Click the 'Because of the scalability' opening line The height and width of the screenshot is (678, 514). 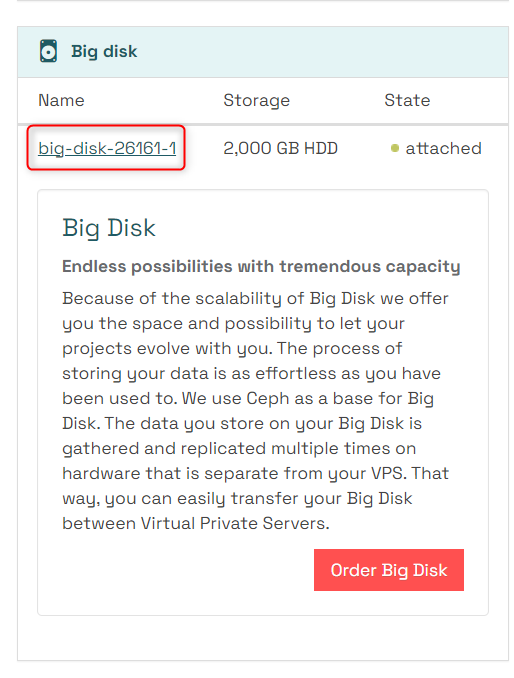tap(255, 298)
